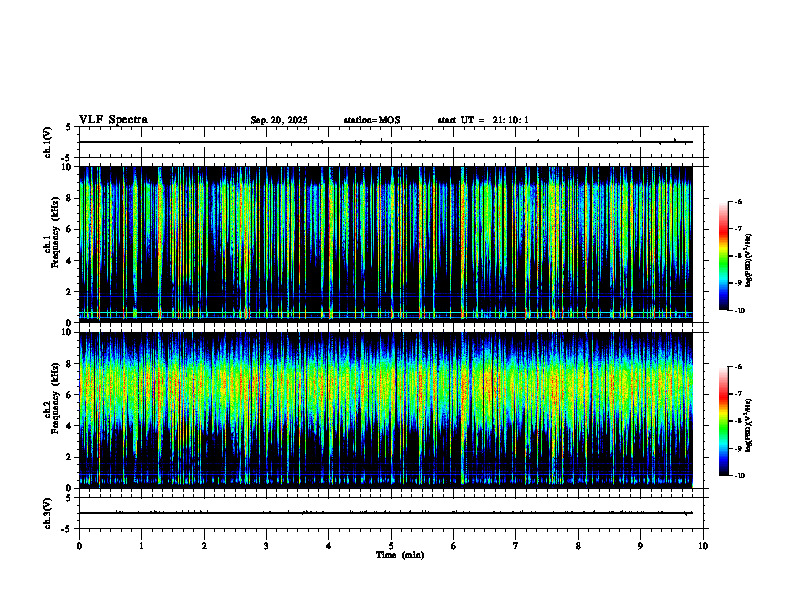The image size is (792, 612).
Task: Select the date text "Sep. 20, 2025"
Action: [279, 120]
